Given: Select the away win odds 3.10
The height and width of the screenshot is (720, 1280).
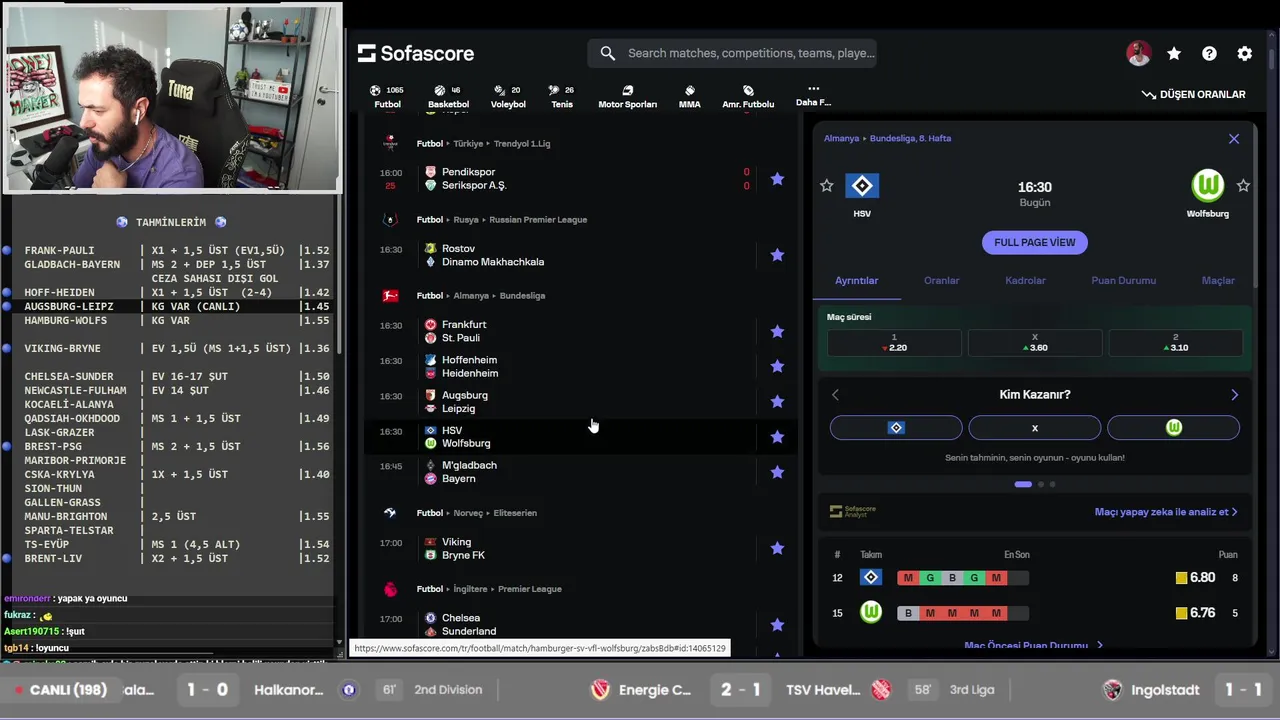Looking at the screenshot, I should click(x=1175, y=343).
